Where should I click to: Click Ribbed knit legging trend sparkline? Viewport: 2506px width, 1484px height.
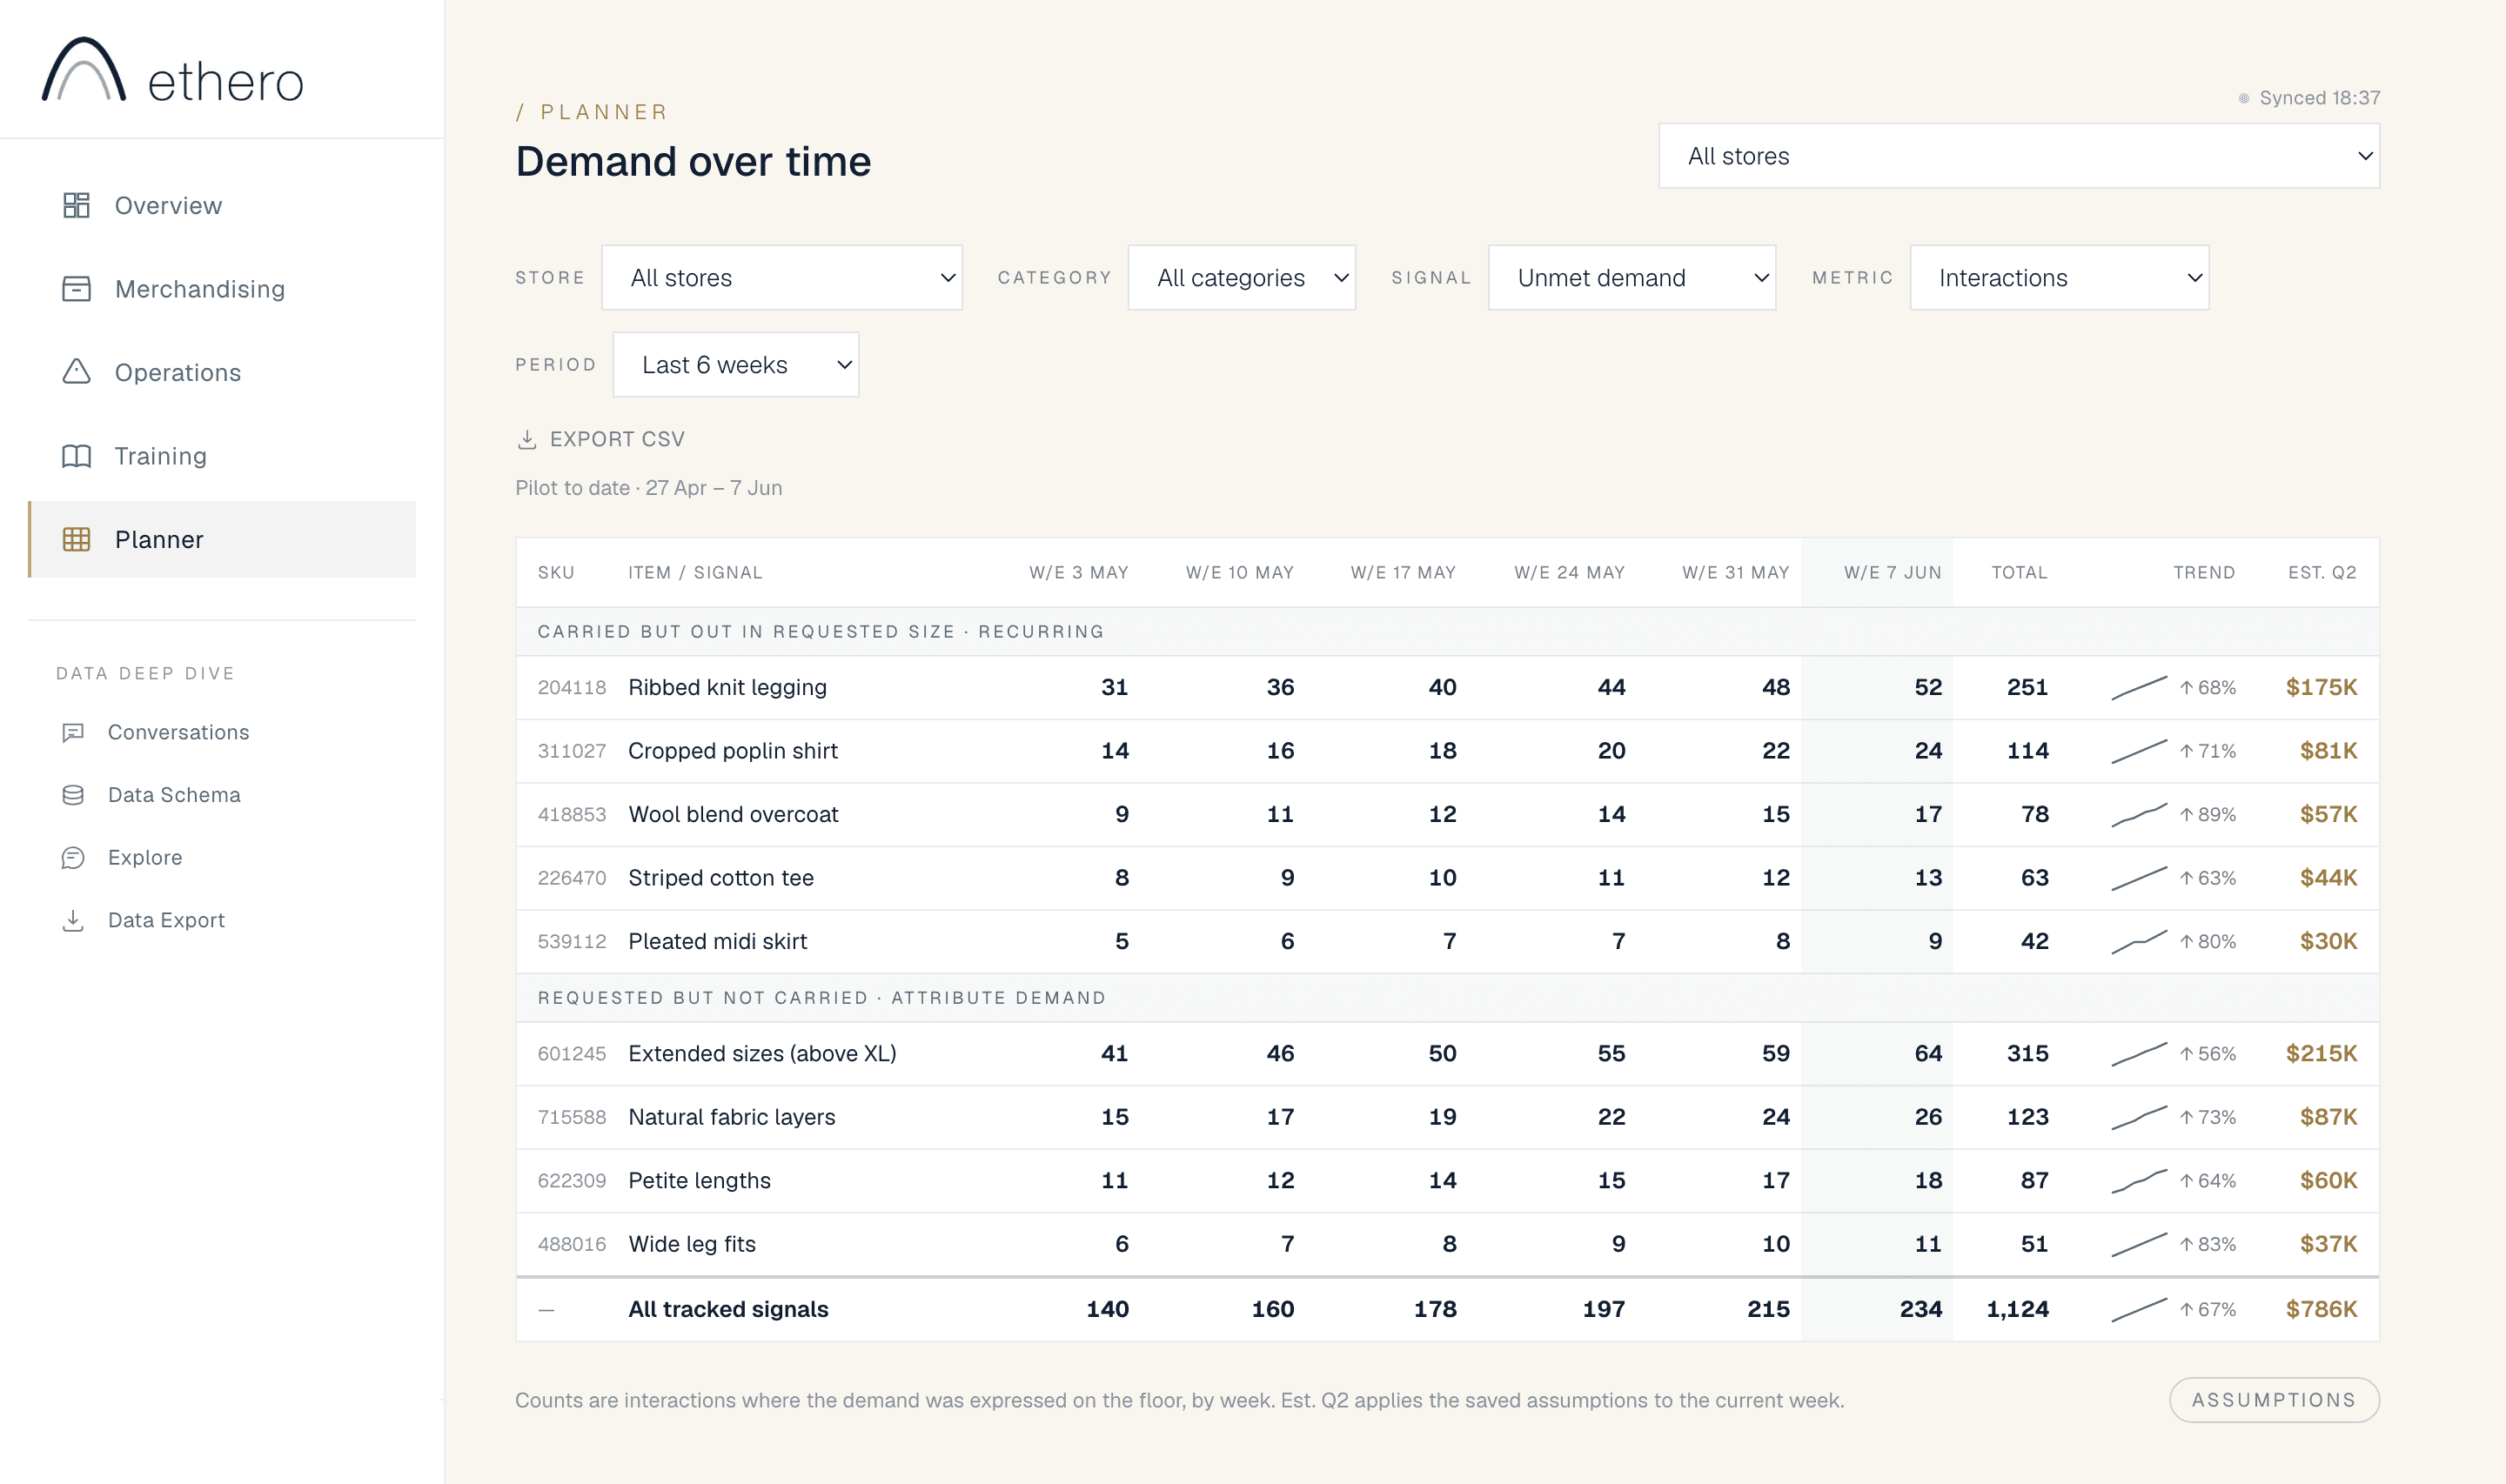point(2139,688)
